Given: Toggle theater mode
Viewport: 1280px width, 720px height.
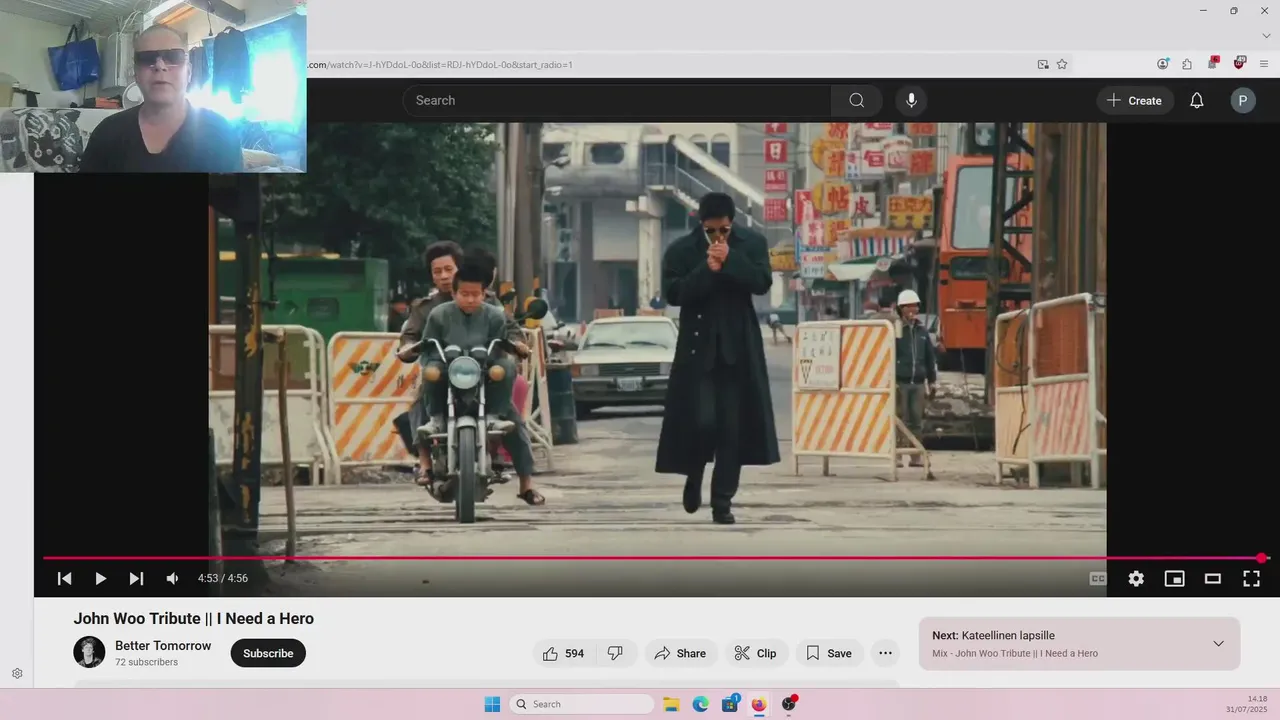Looking at the screenshot, I should click(x=1213, y=578).
